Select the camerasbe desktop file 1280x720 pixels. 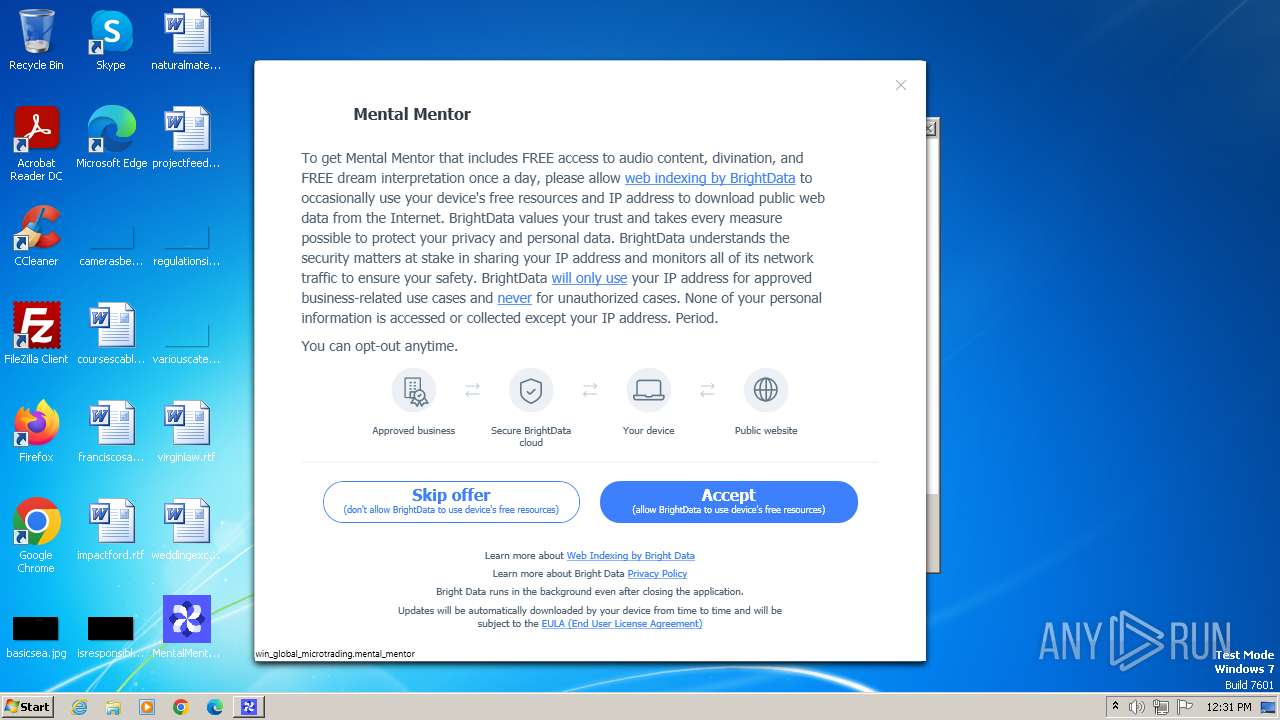coord(111,245)
